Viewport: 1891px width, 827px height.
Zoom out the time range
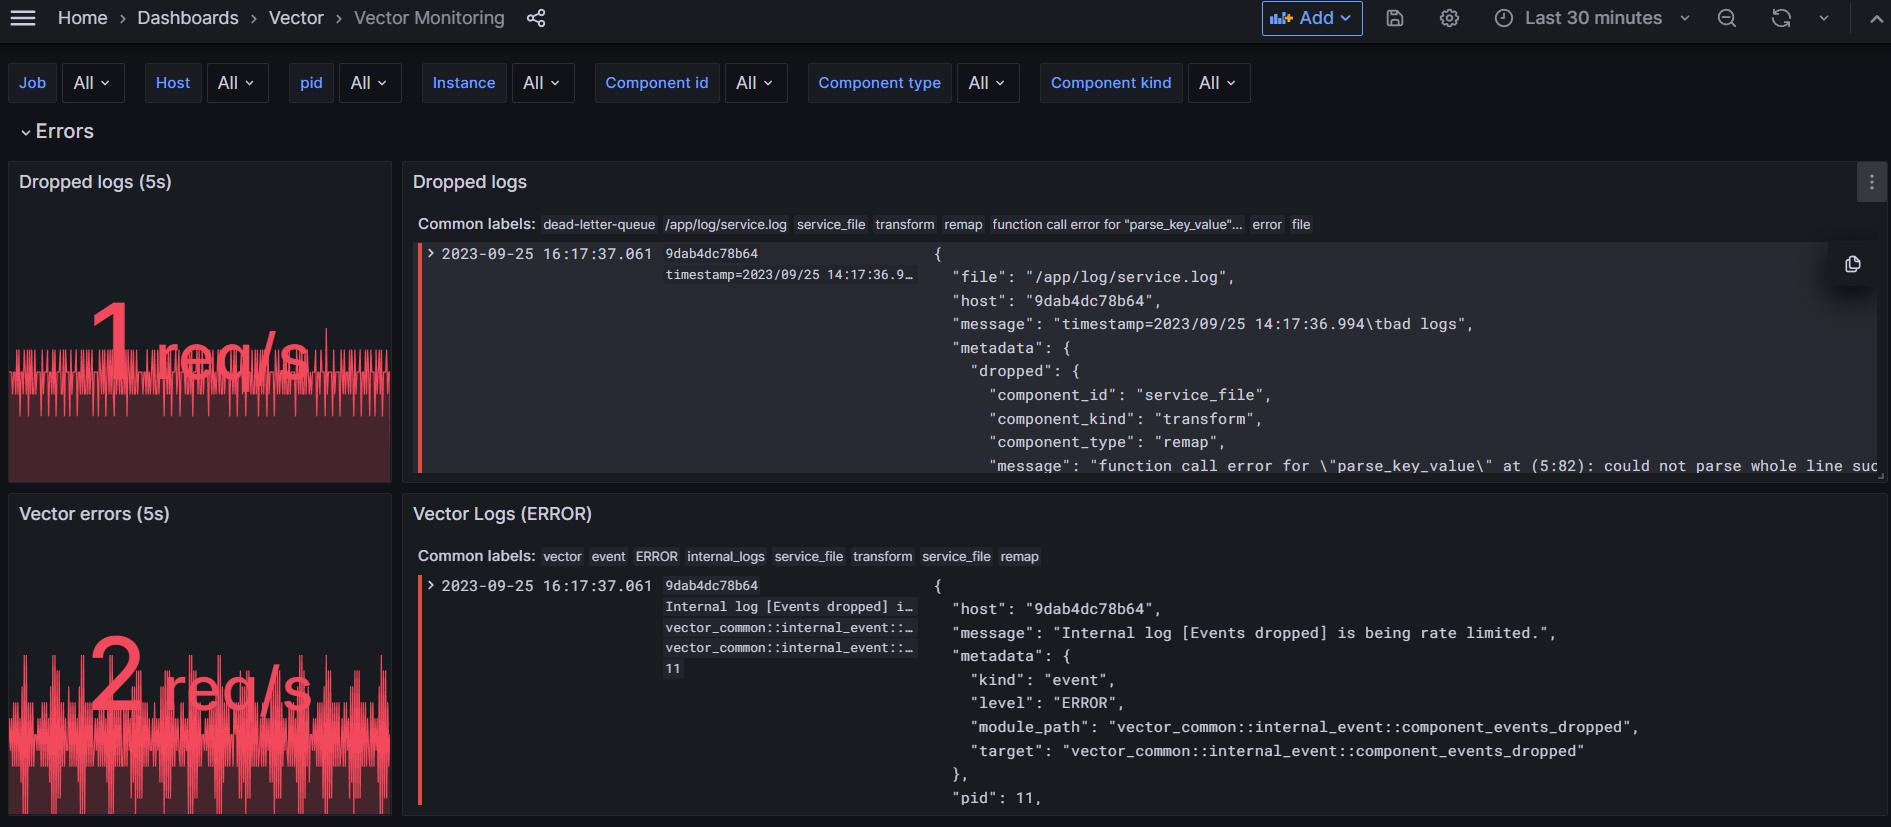pyautogui.click(x=1727, y=18)
